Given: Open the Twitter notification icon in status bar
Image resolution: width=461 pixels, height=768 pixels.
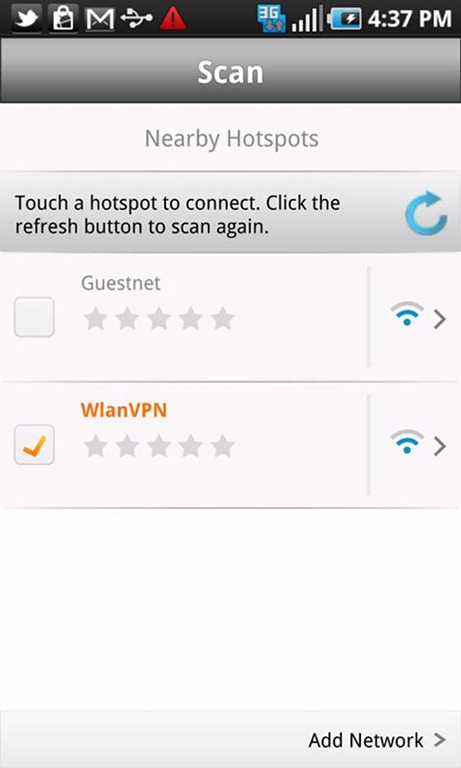Looking at the screenshot, I should tap(27, 19).
